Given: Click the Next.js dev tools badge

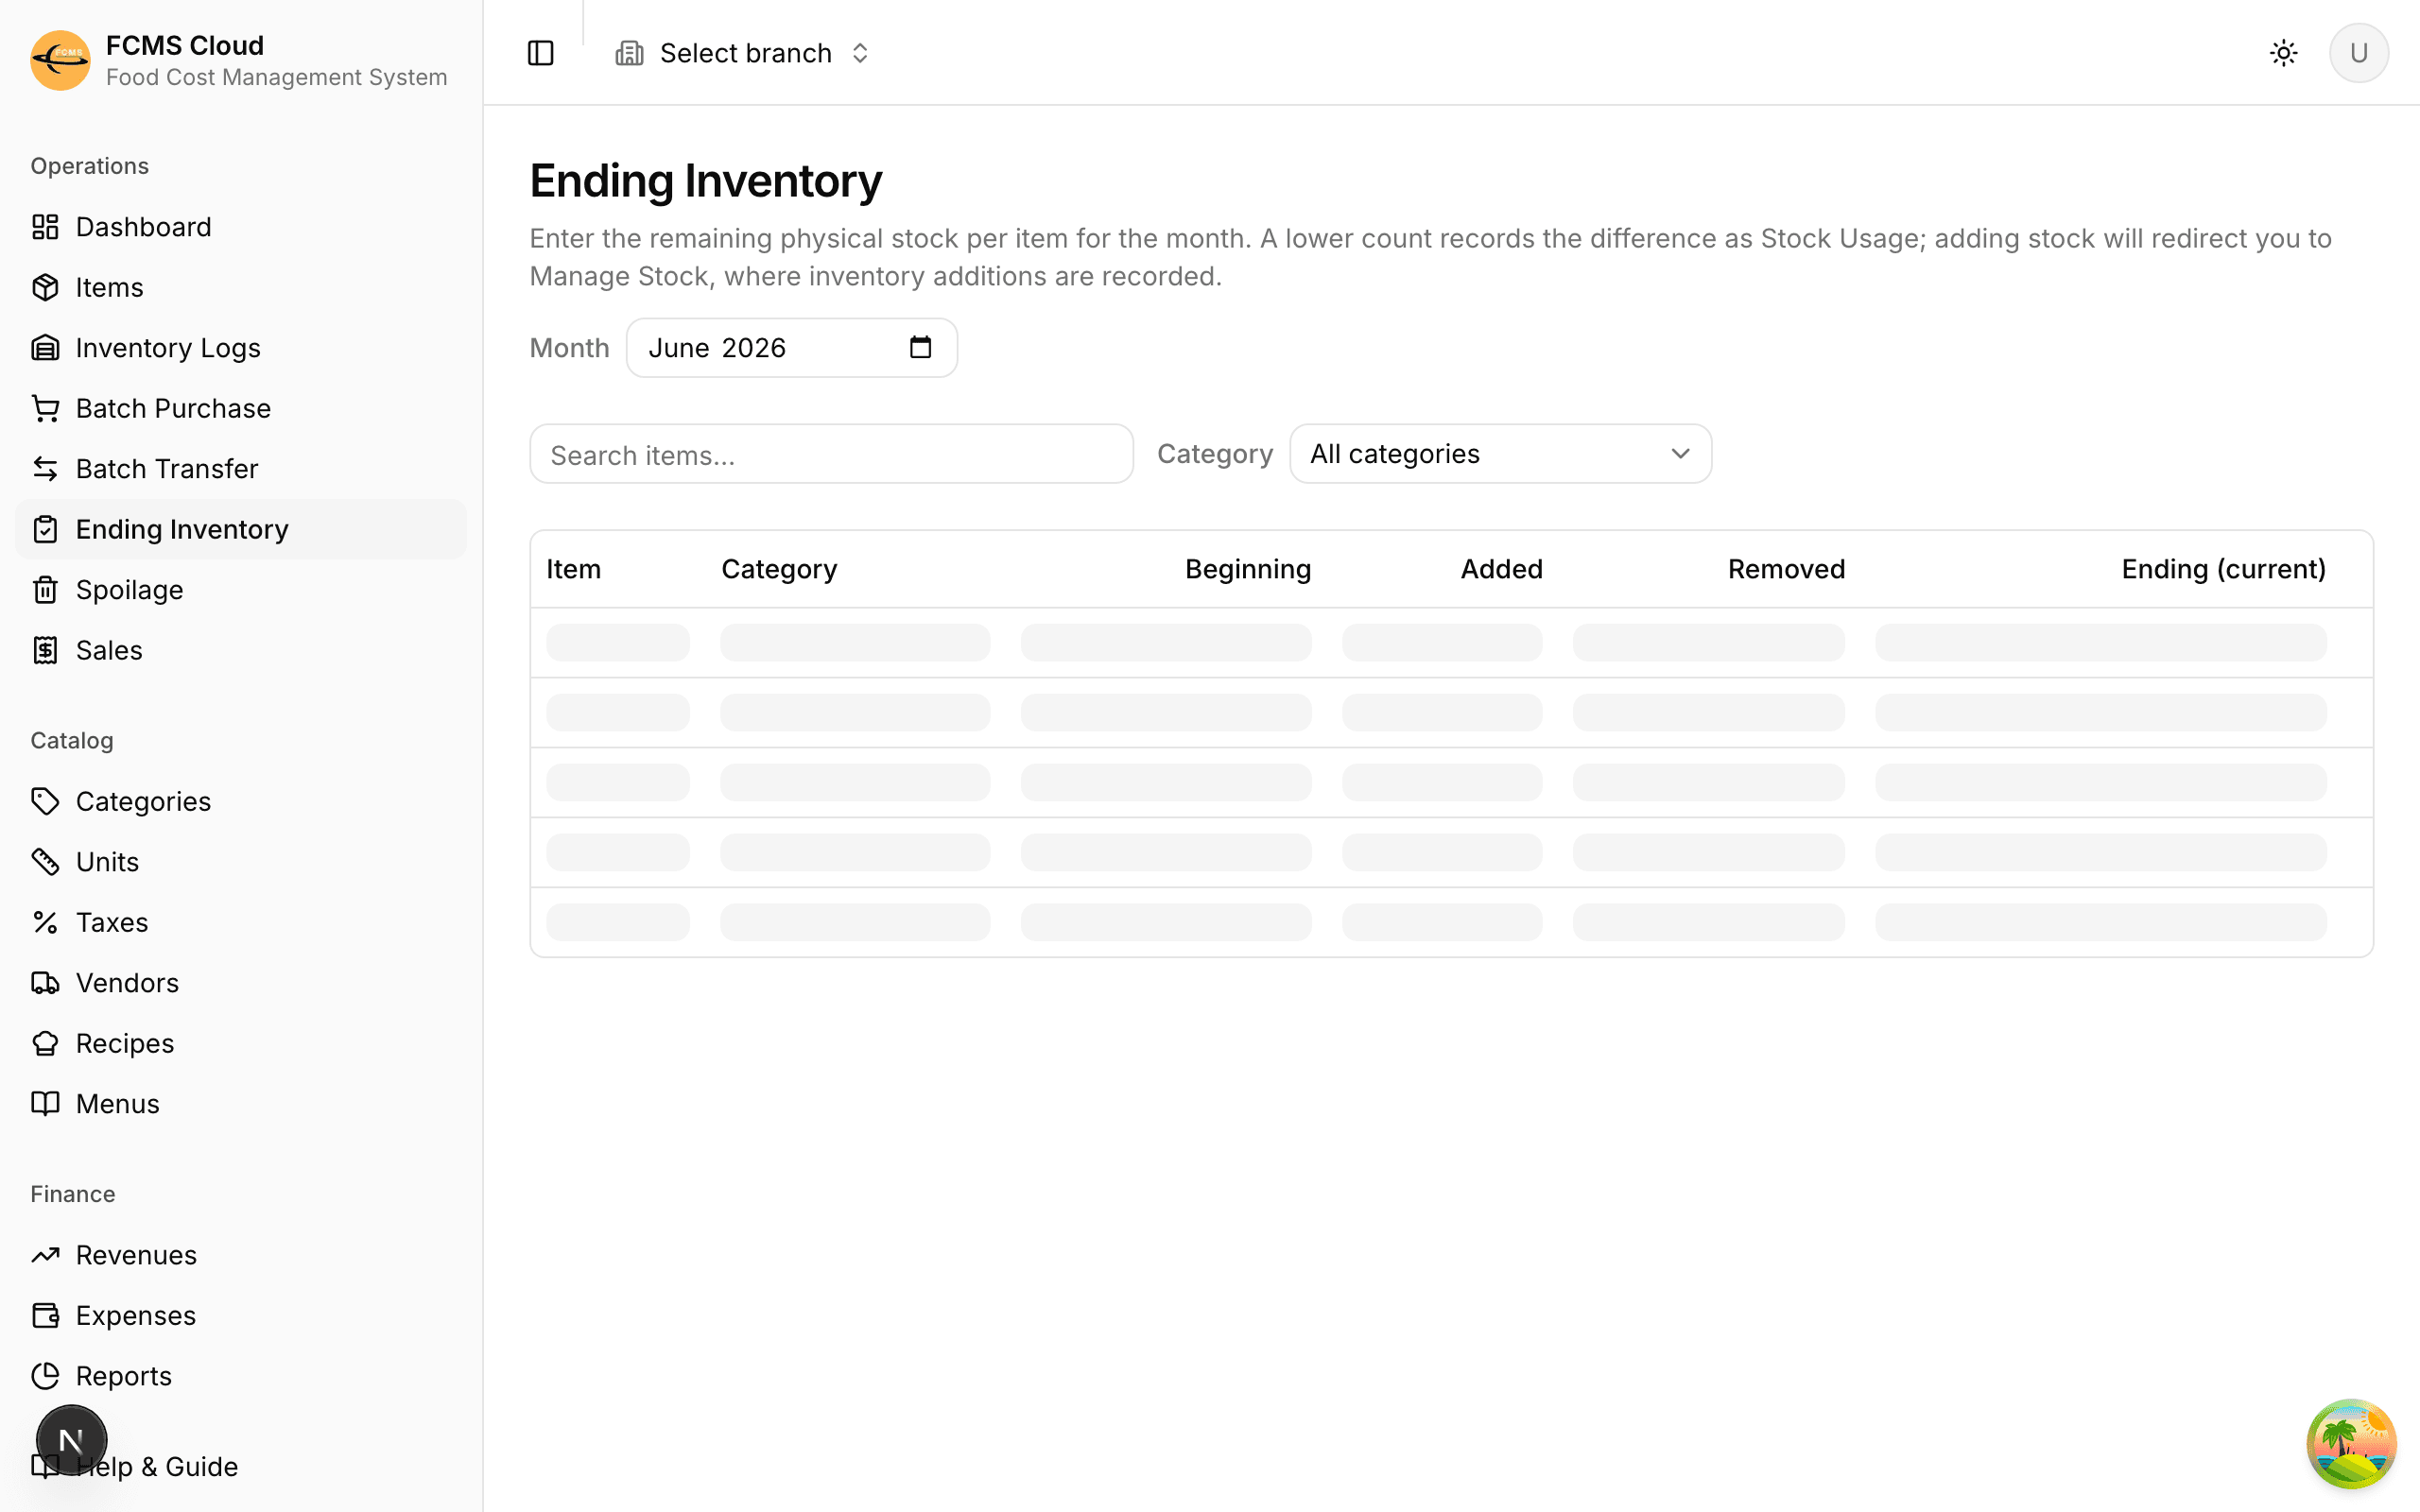Looking at the screenshot, I should pyautogui.click(x=71, y=1440).
